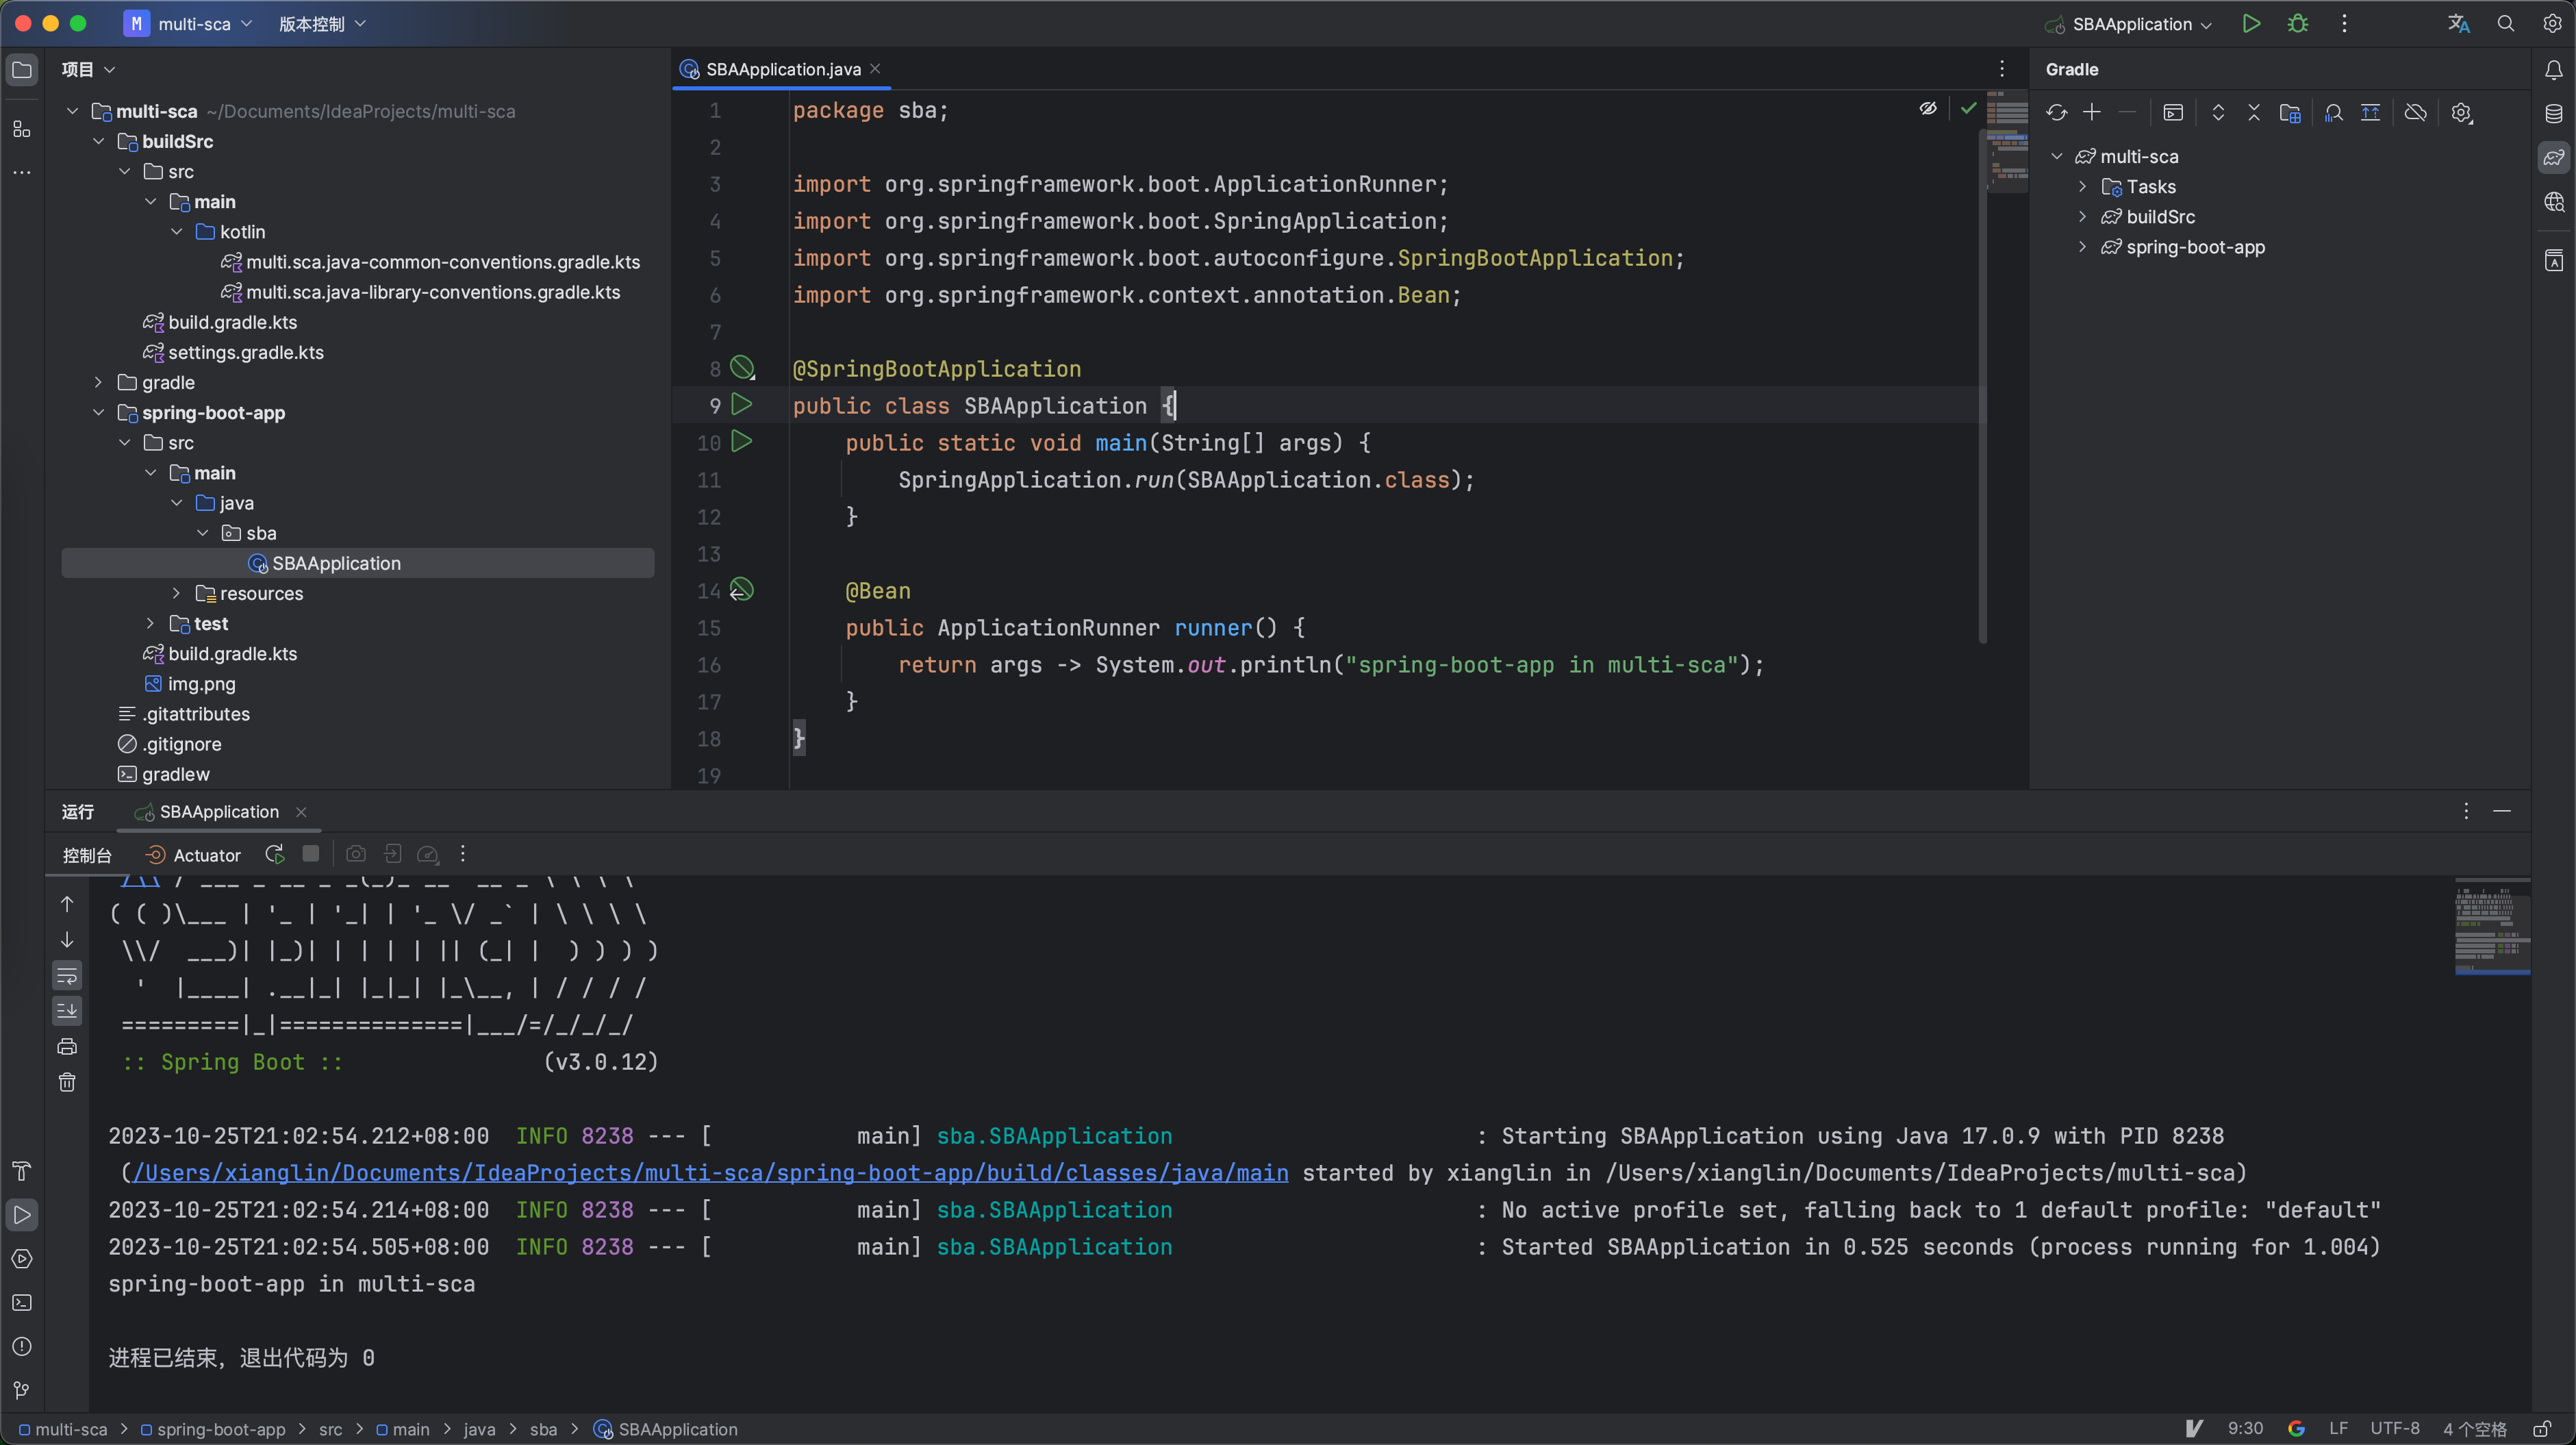Image resolution: width=2576 pixels, height=1445 pixels.
Task: Open editor tab options three-dot menu
Action: click(x=2002, y=69)
